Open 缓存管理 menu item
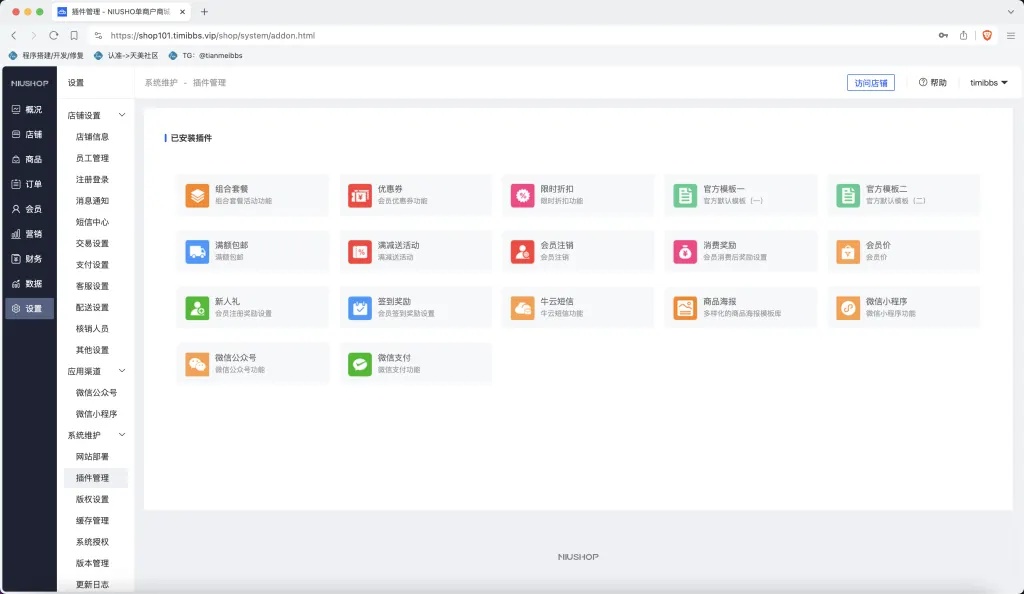This screenshot has height=594, width=1024. click(92, 520)
